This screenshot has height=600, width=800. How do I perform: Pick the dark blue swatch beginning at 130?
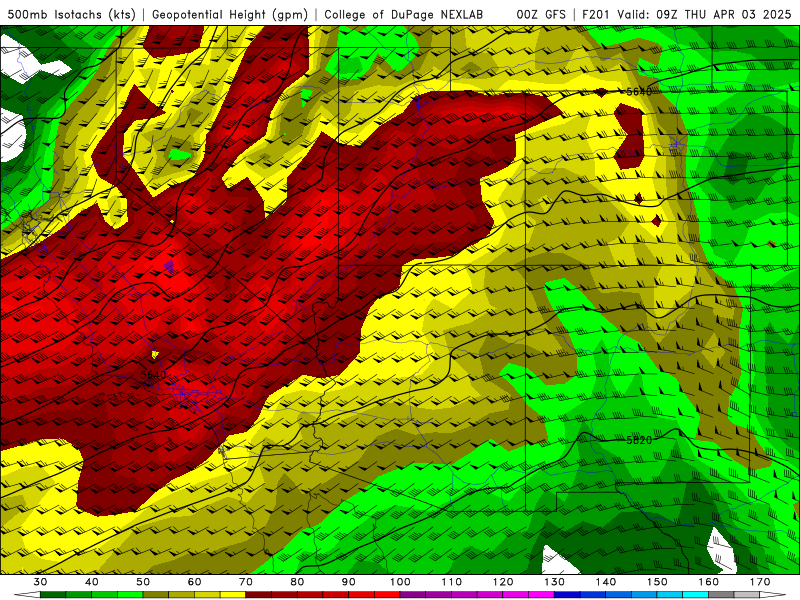pyautogui.click(x=567, y=595)
